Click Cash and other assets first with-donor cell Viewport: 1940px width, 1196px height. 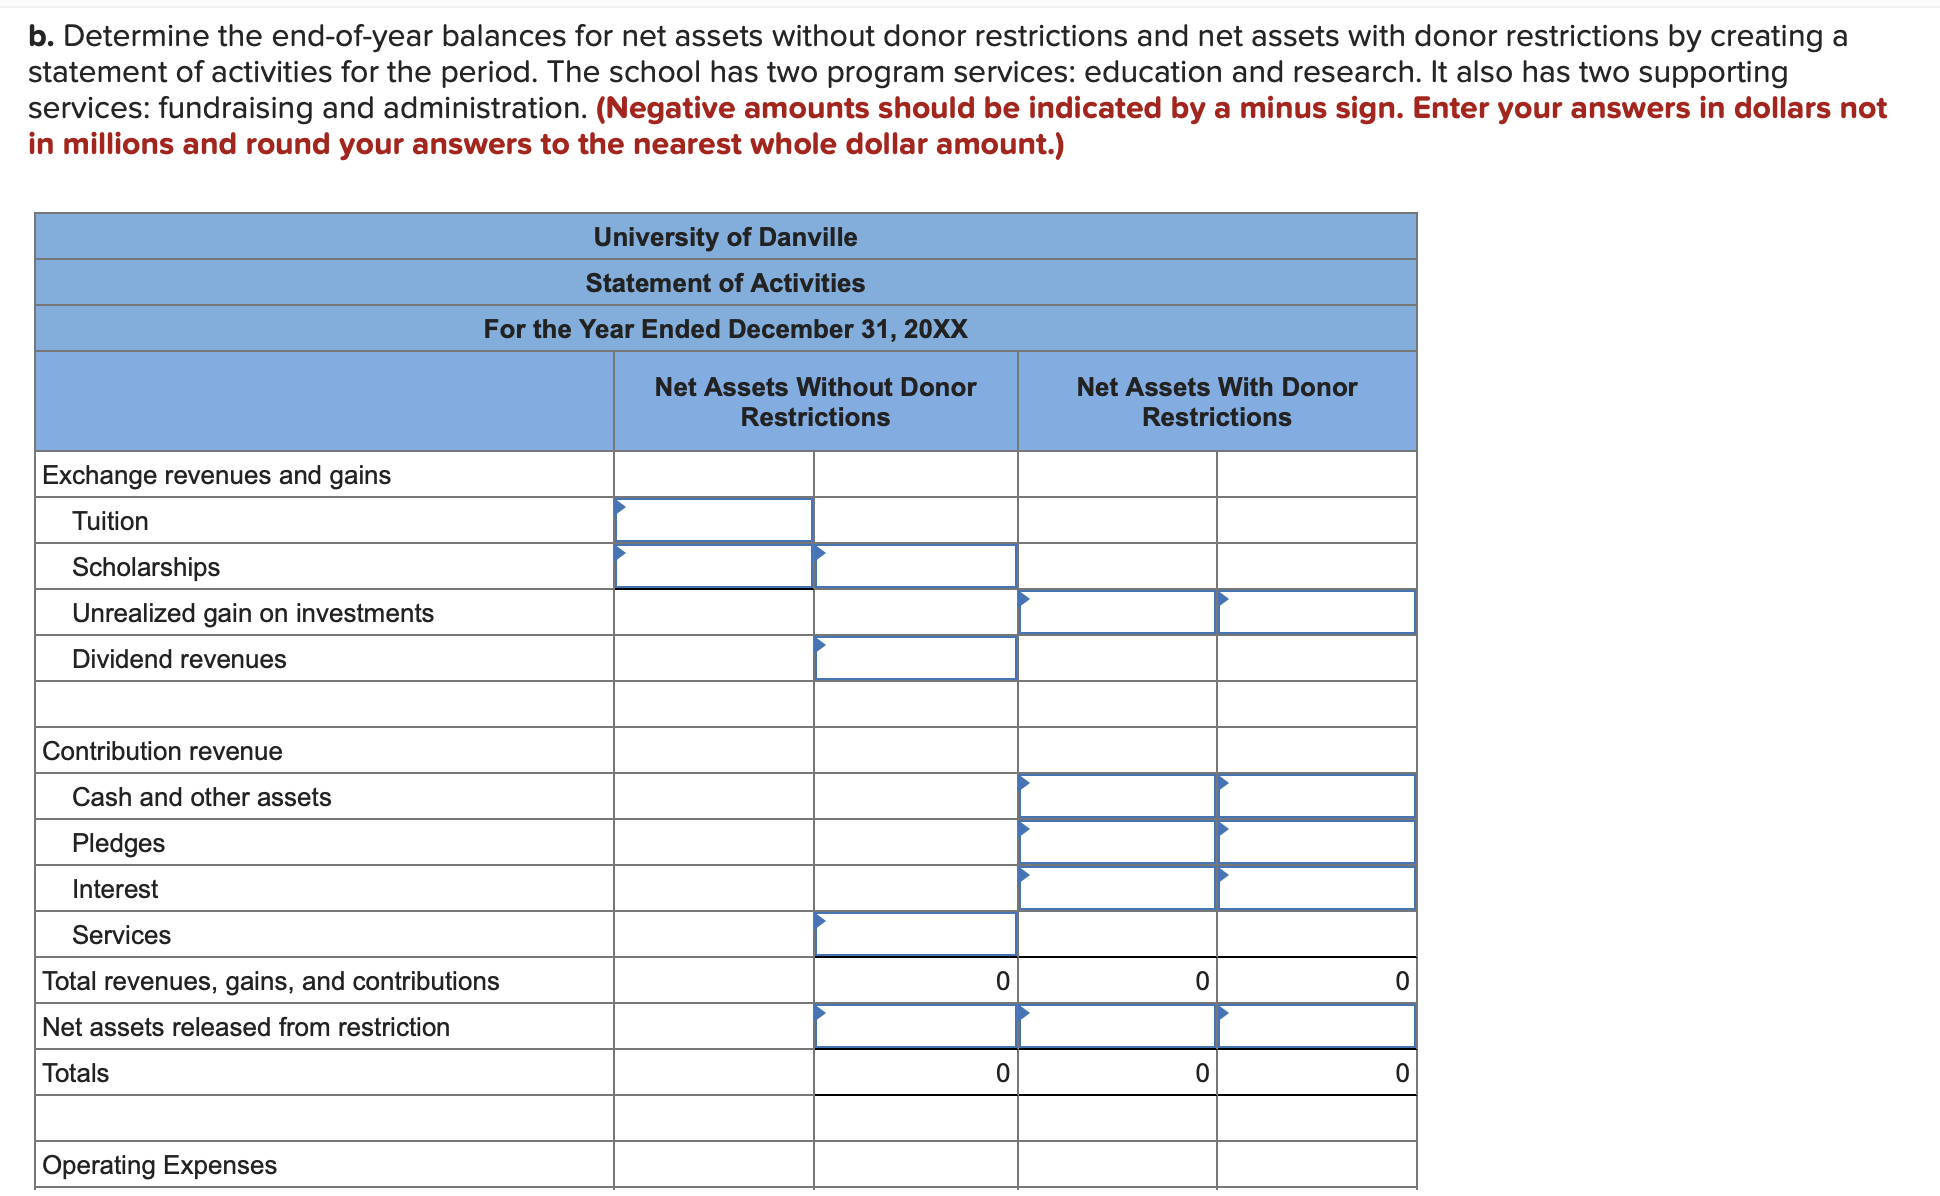[x=1117, y=796]
